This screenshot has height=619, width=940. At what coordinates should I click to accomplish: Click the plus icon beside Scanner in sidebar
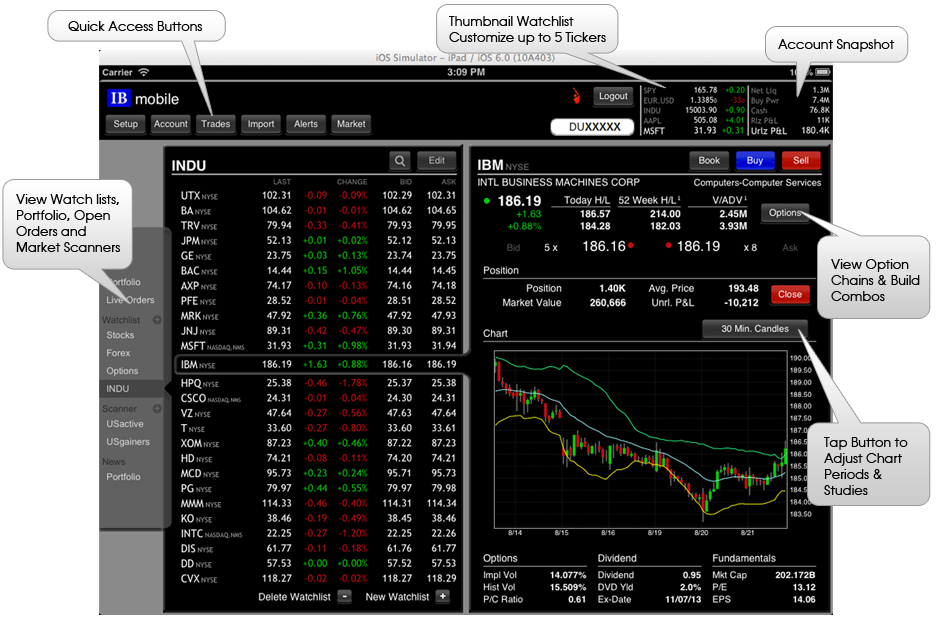click(x=157, y=409)
